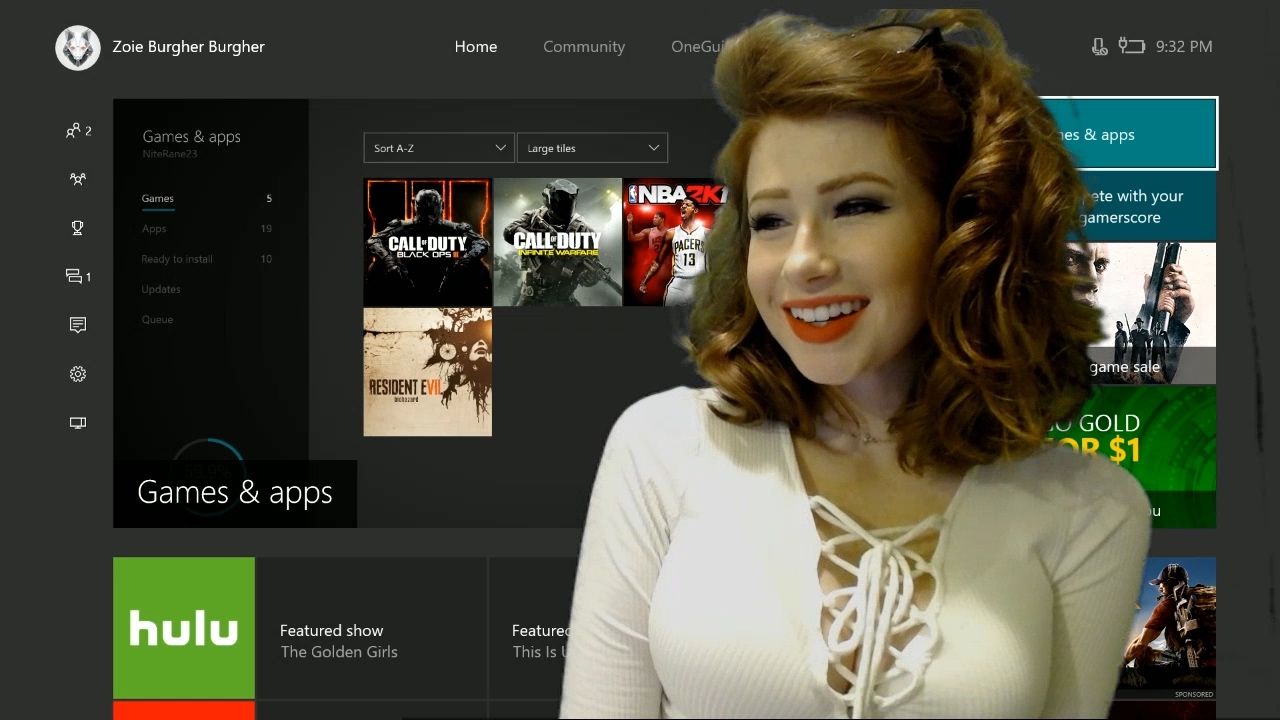Open the Zoie Burgher profile avatar
Screen dimensions: 1280x720
pyautogui.click(x=78, y=47)
